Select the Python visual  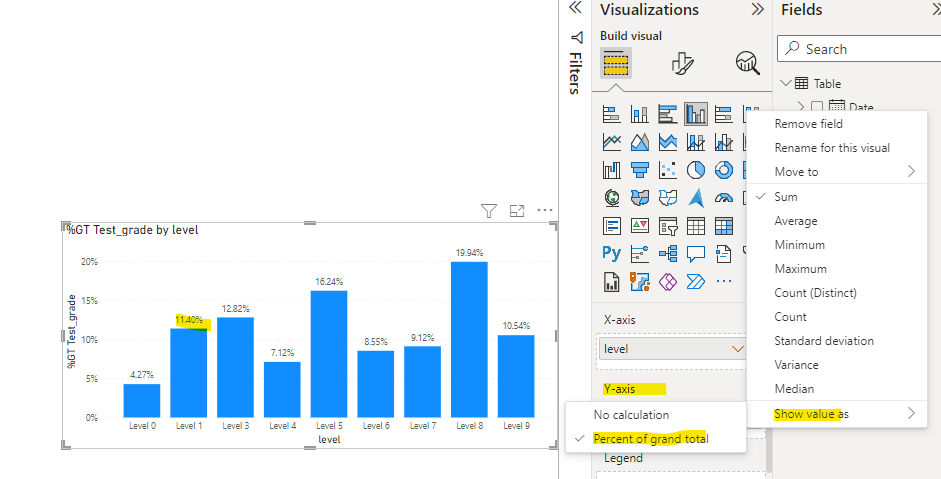pos(612,253)
